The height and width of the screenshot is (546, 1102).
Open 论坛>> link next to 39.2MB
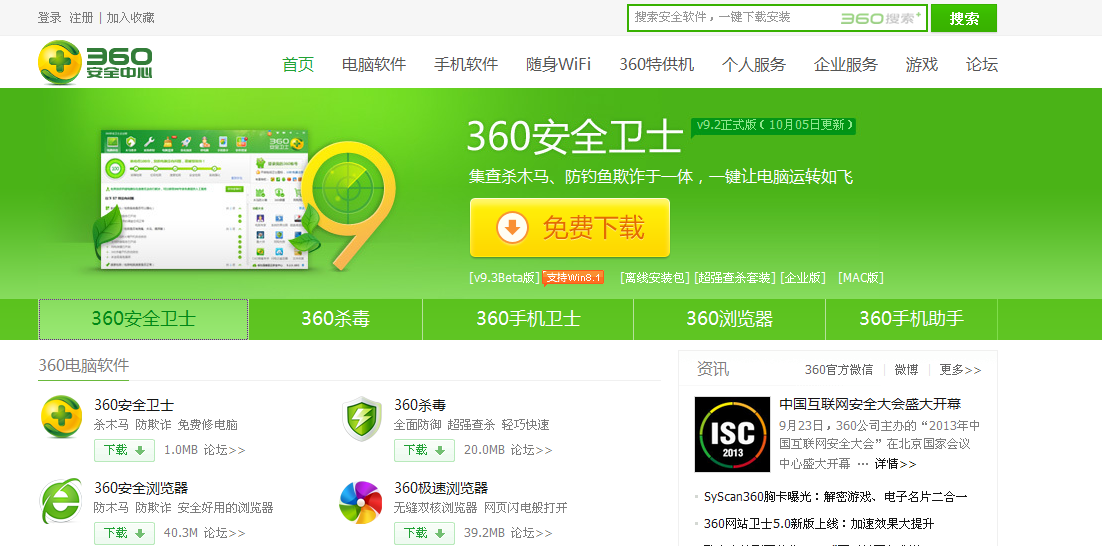point(532,533)
